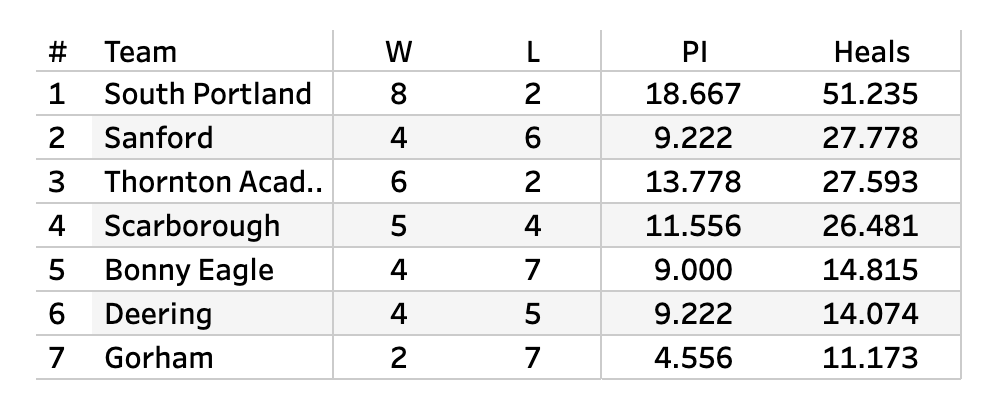This screenshot has height=398, width=996.
Task: Select the Sanford team name
Action: (158, 138)
